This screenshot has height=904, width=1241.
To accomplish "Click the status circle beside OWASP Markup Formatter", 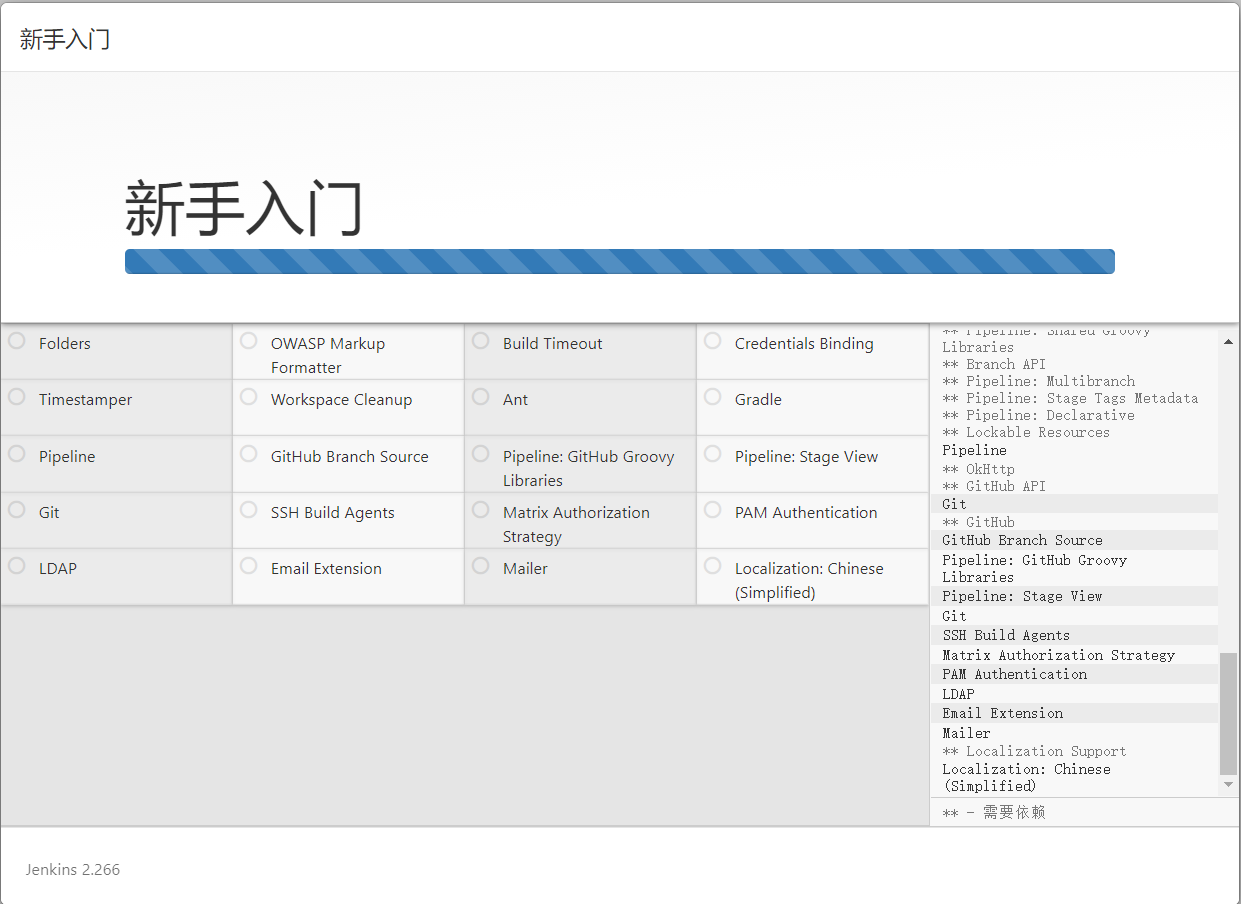I will click(x=249, y=341).
